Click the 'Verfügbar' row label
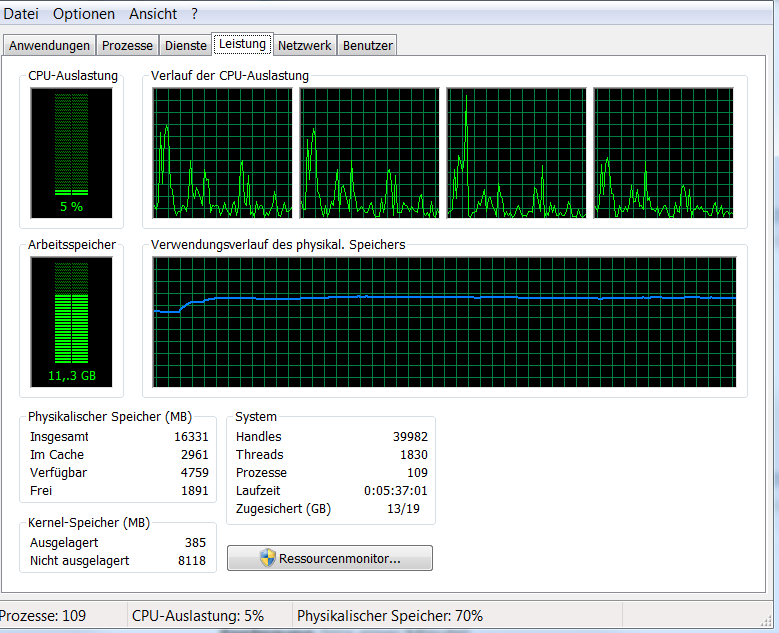This screenshot has width=779, height=633. [58, 473]
